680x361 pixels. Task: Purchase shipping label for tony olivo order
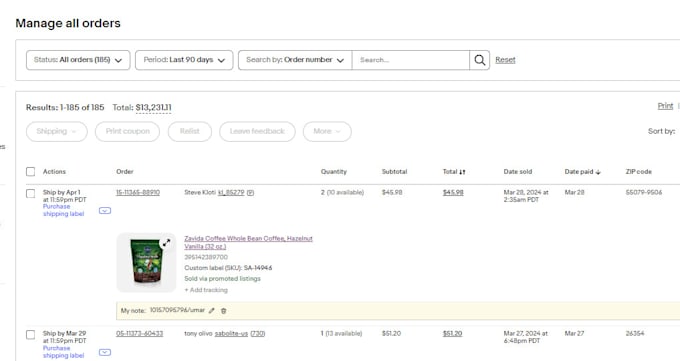[63, 351]
